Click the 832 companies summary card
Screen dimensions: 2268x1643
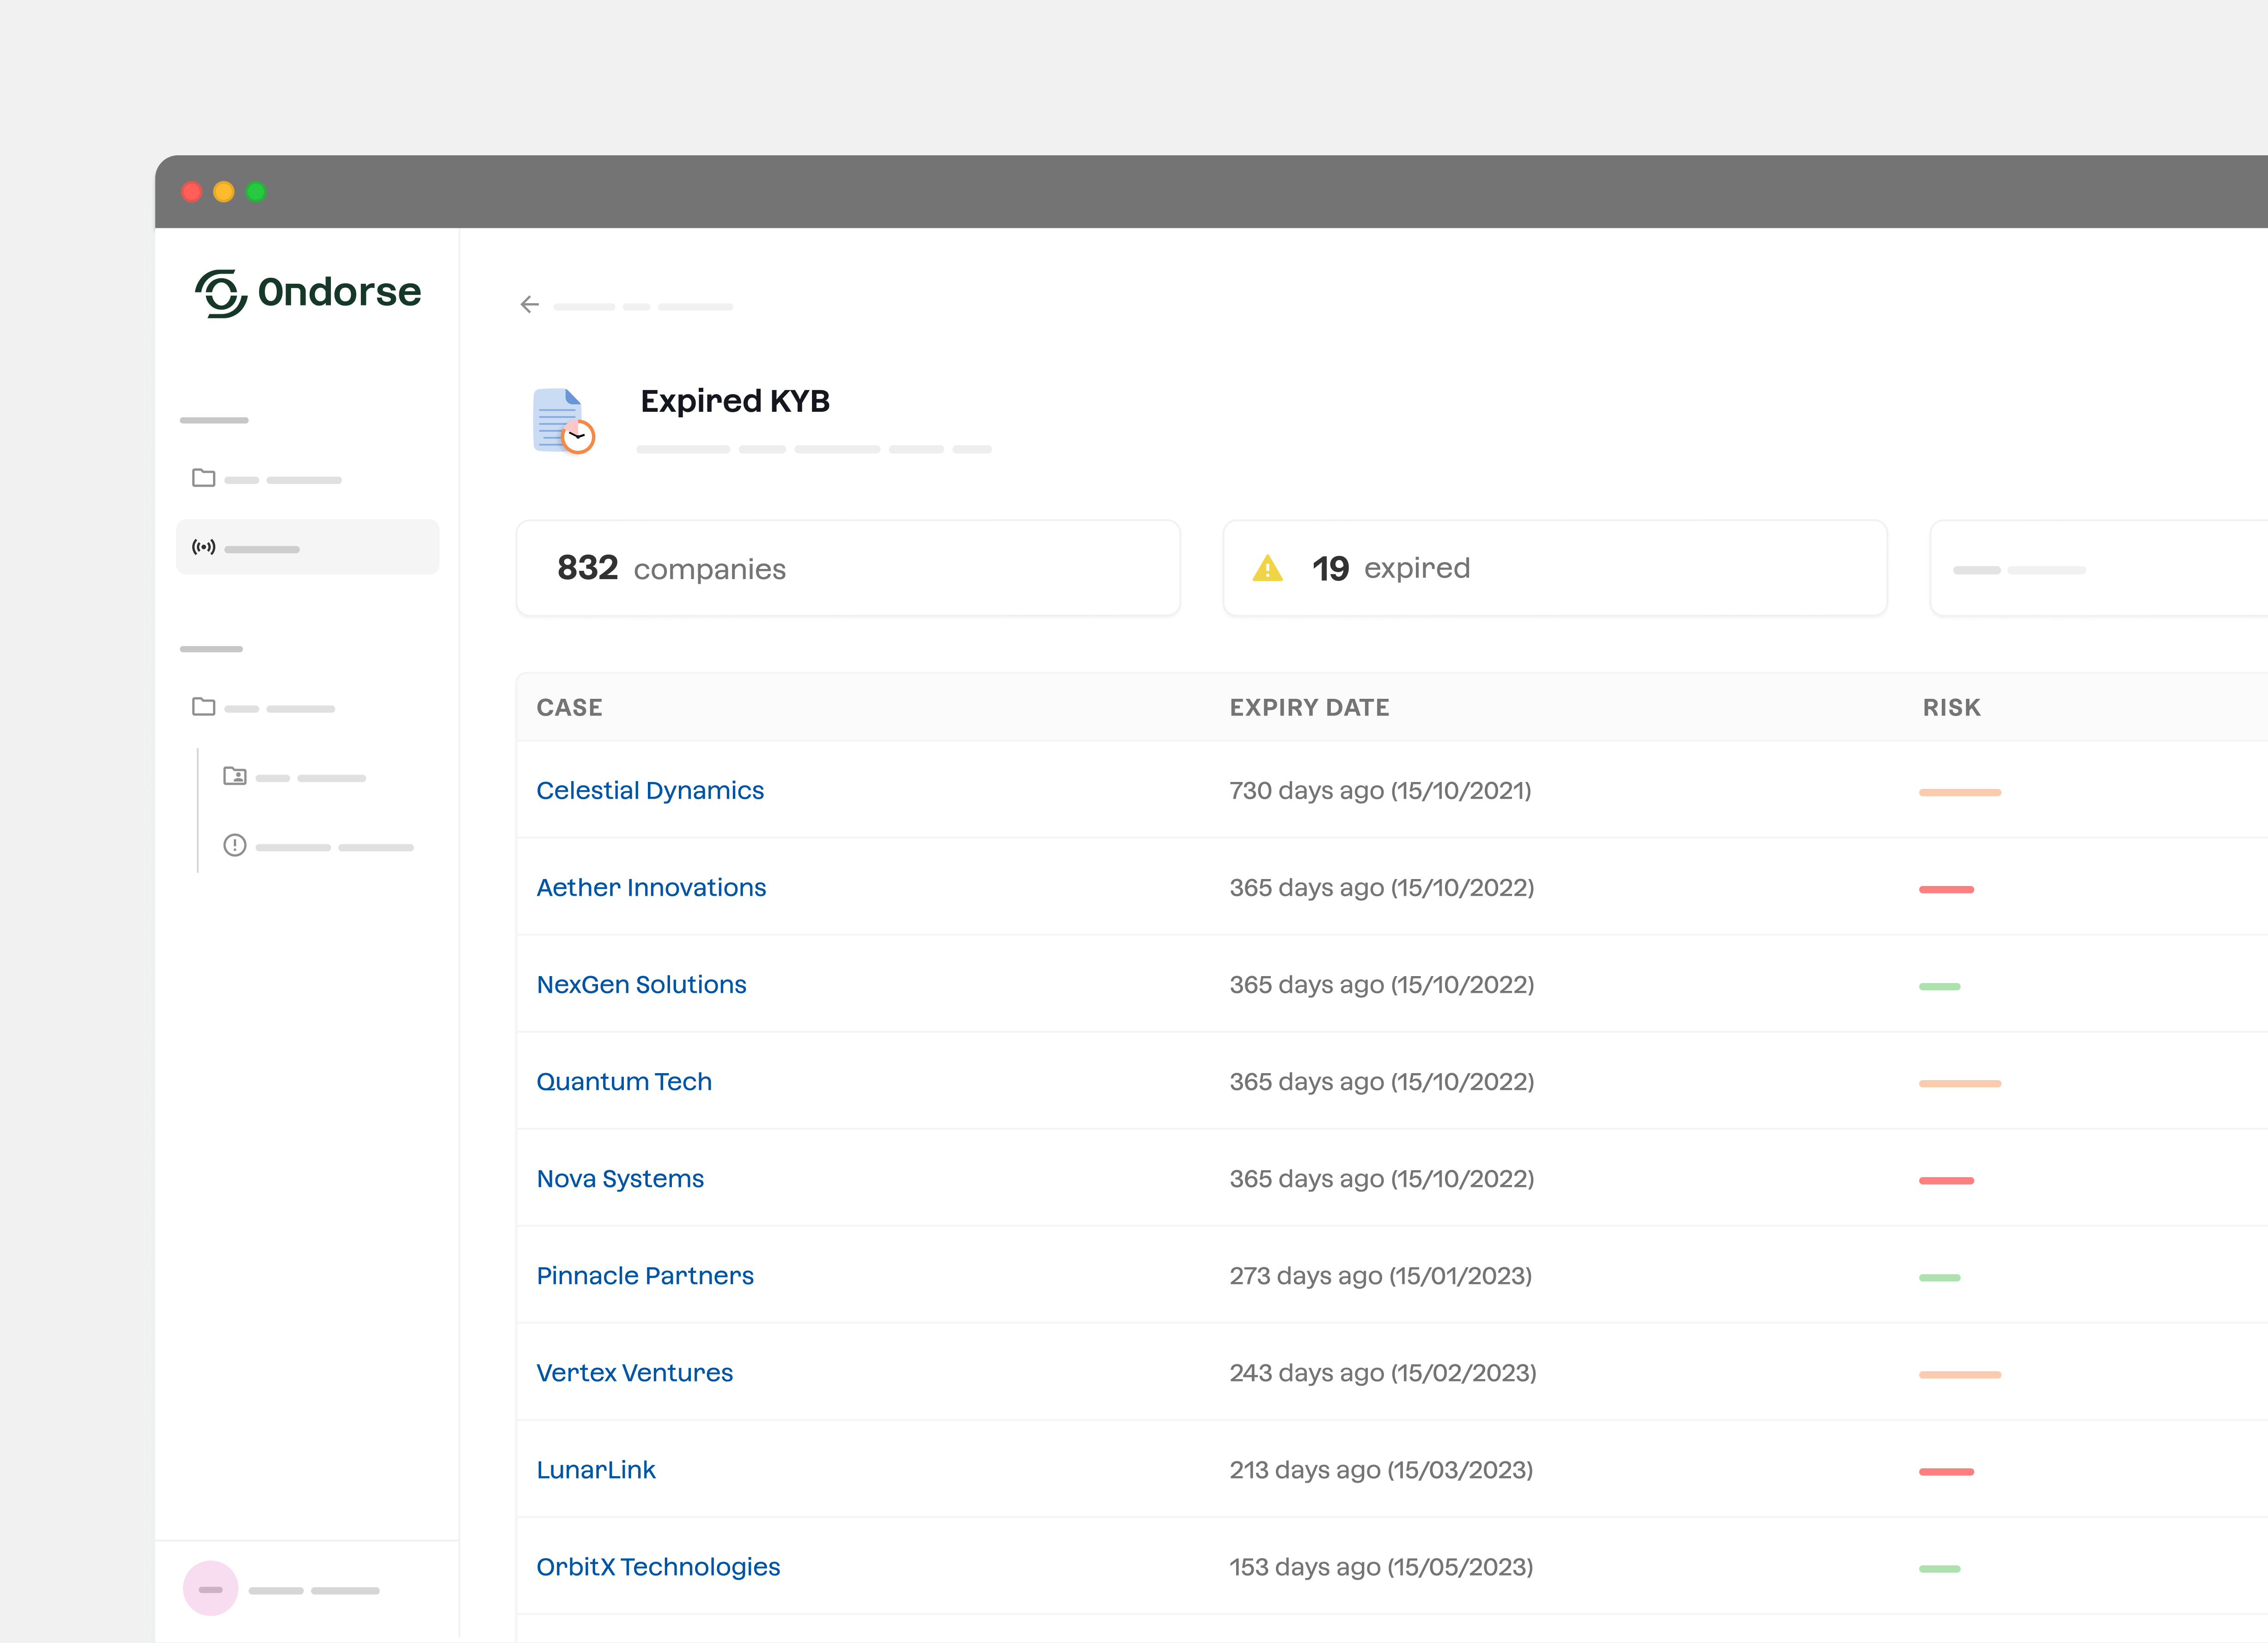848,568
